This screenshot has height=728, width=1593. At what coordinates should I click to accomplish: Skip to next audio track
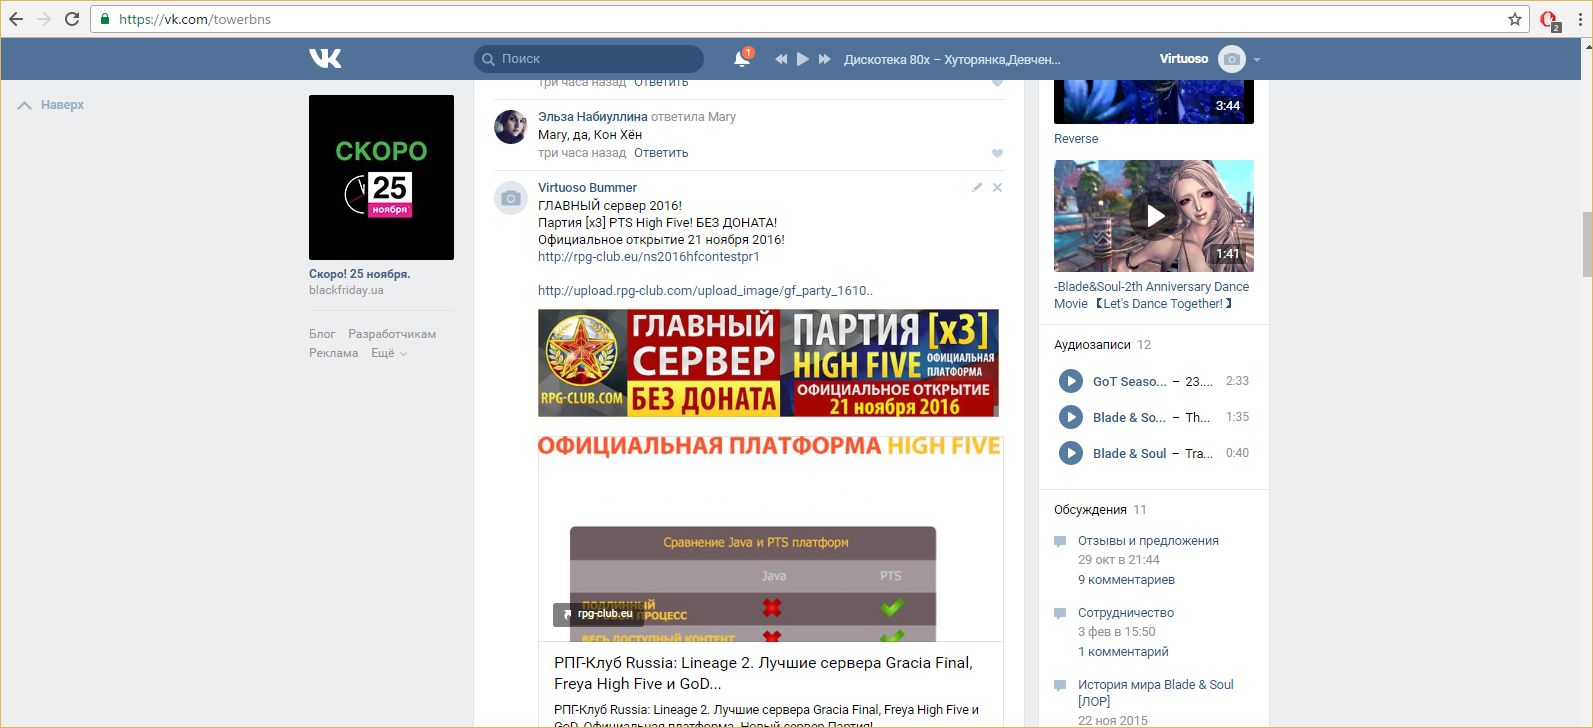tap(824, 59)
